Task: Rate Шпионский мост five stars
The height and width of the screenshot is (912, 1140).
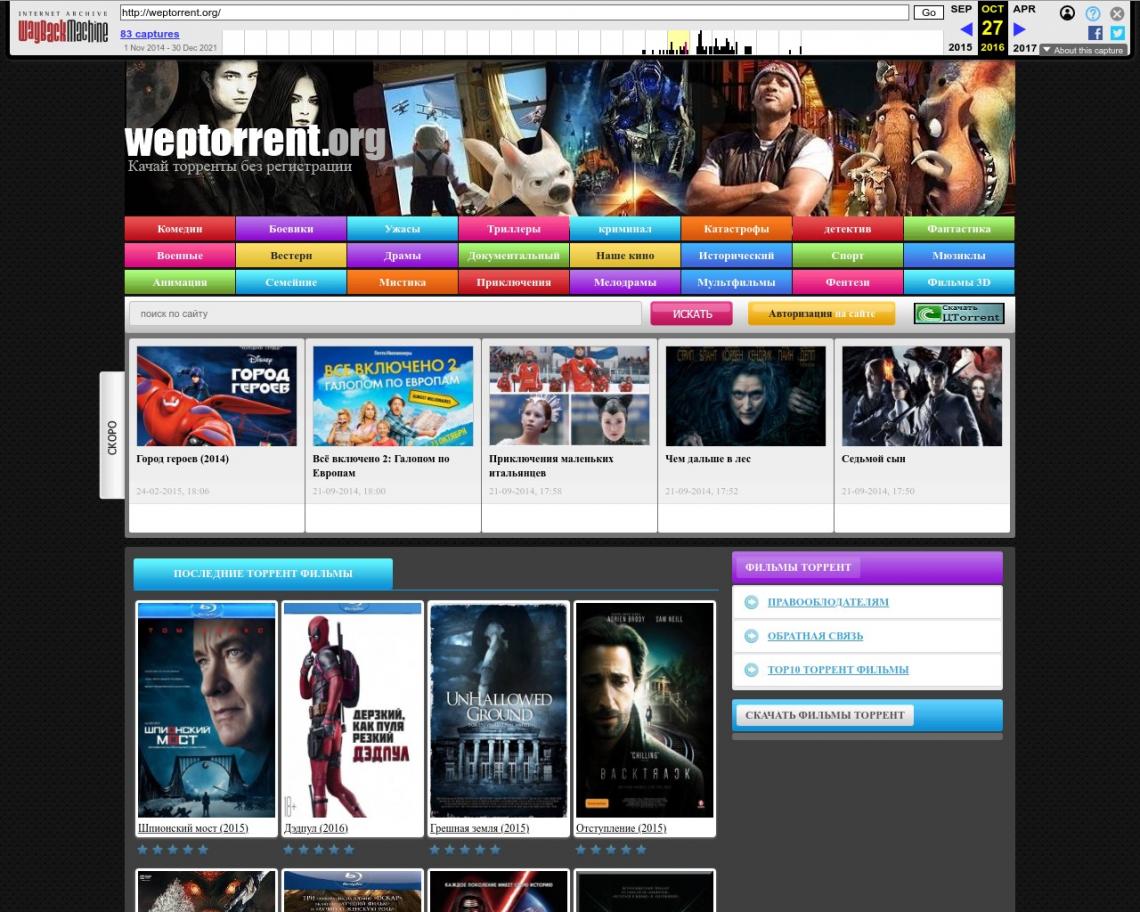Action: (203, 849)
